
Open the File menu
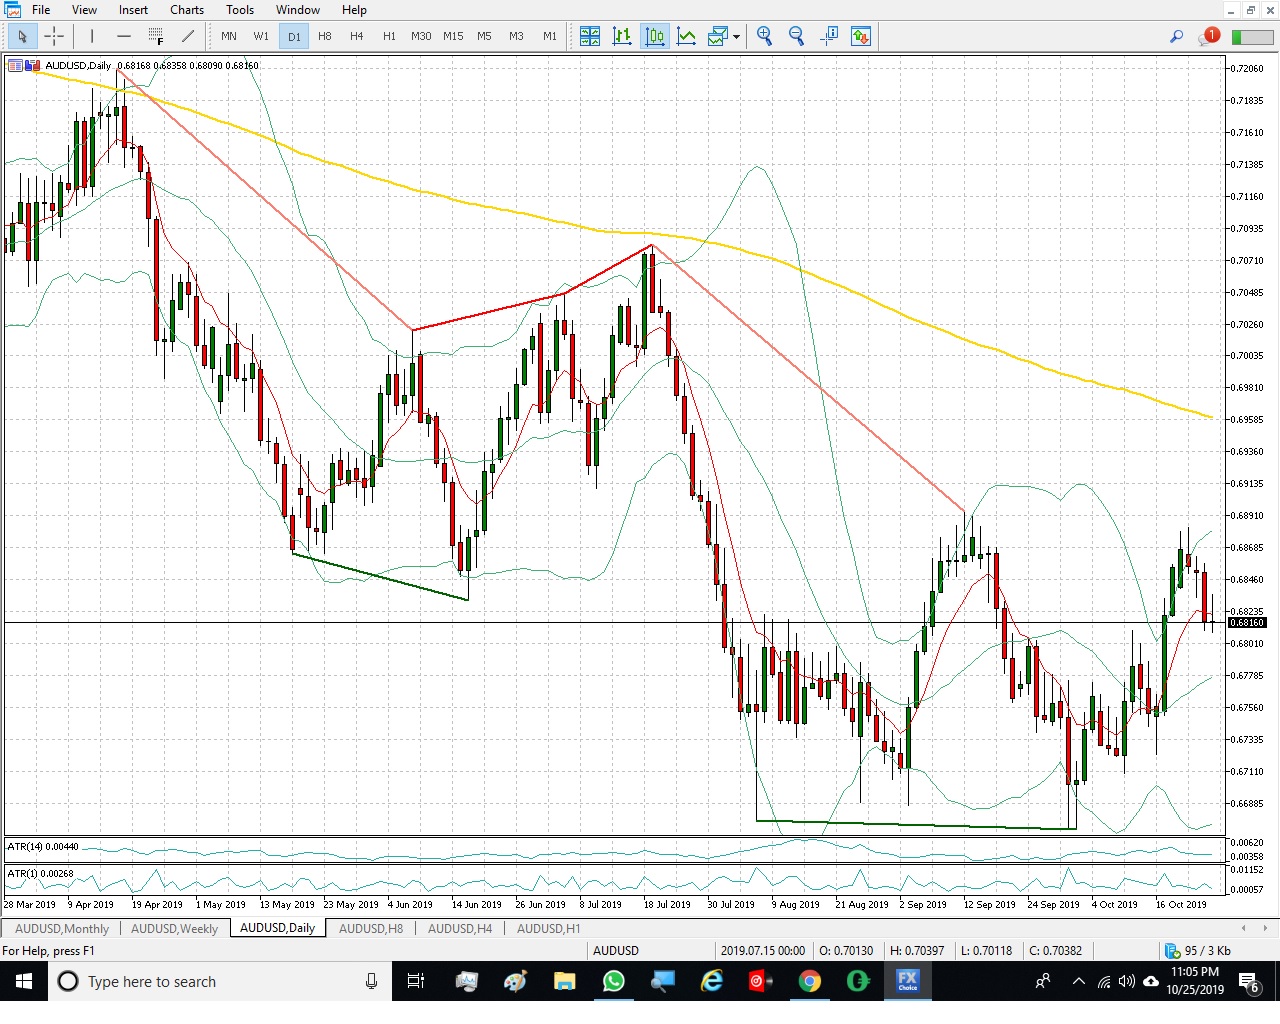pos(41,10)
